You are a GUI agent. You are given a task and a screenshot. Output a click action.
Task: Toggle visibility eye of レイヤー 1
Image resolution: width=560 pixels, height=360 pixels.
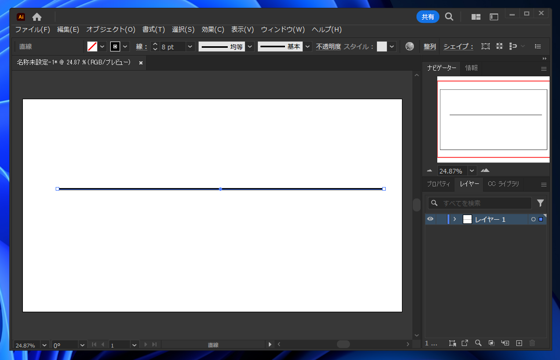[x=430, y=219]
